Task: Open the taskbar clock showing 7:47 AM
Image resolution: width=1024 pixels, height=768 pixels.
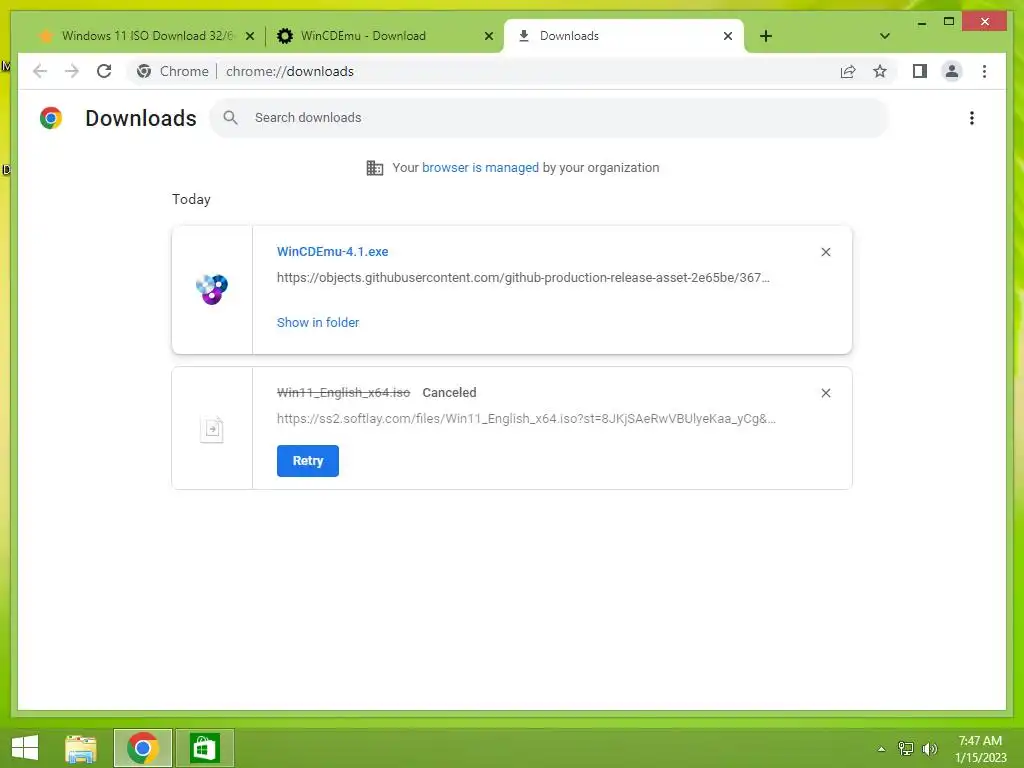Action: pyautogui.click(x=981, y=749)
